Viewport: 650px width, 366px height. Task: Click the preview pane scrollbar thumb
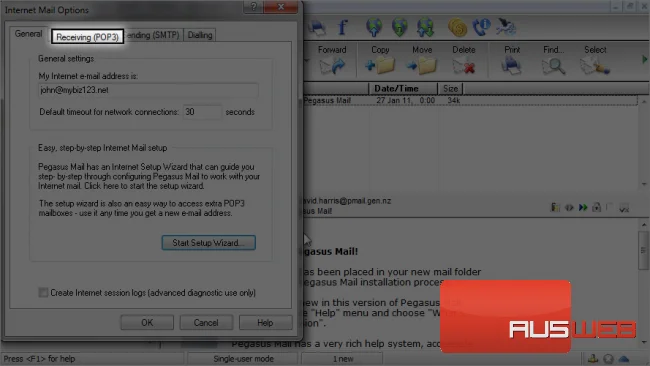[643, 250]
